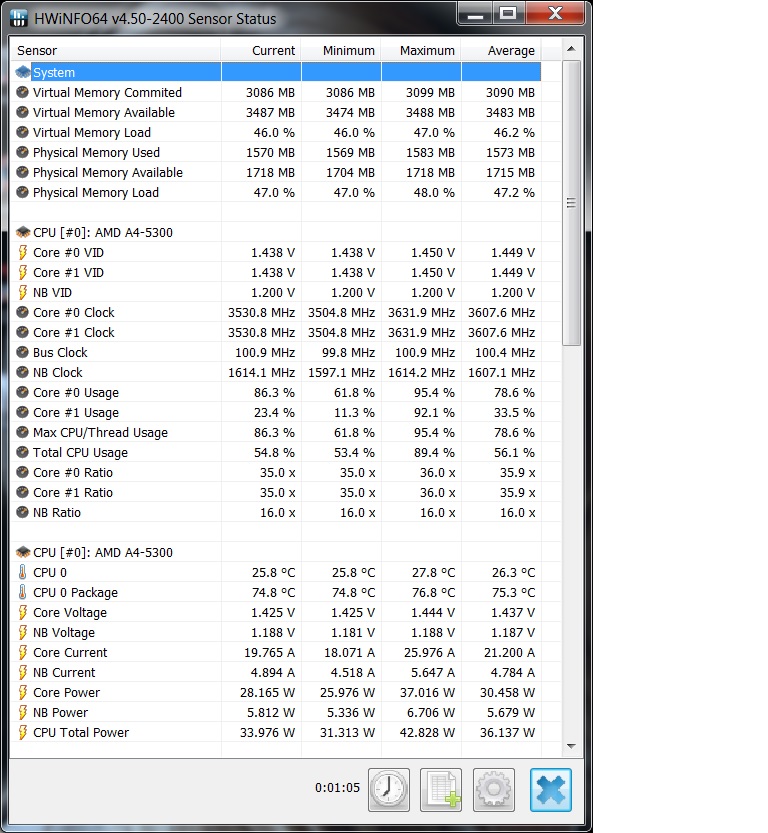
Task: Select the highlighted System row
Action: tap(276, 72)
